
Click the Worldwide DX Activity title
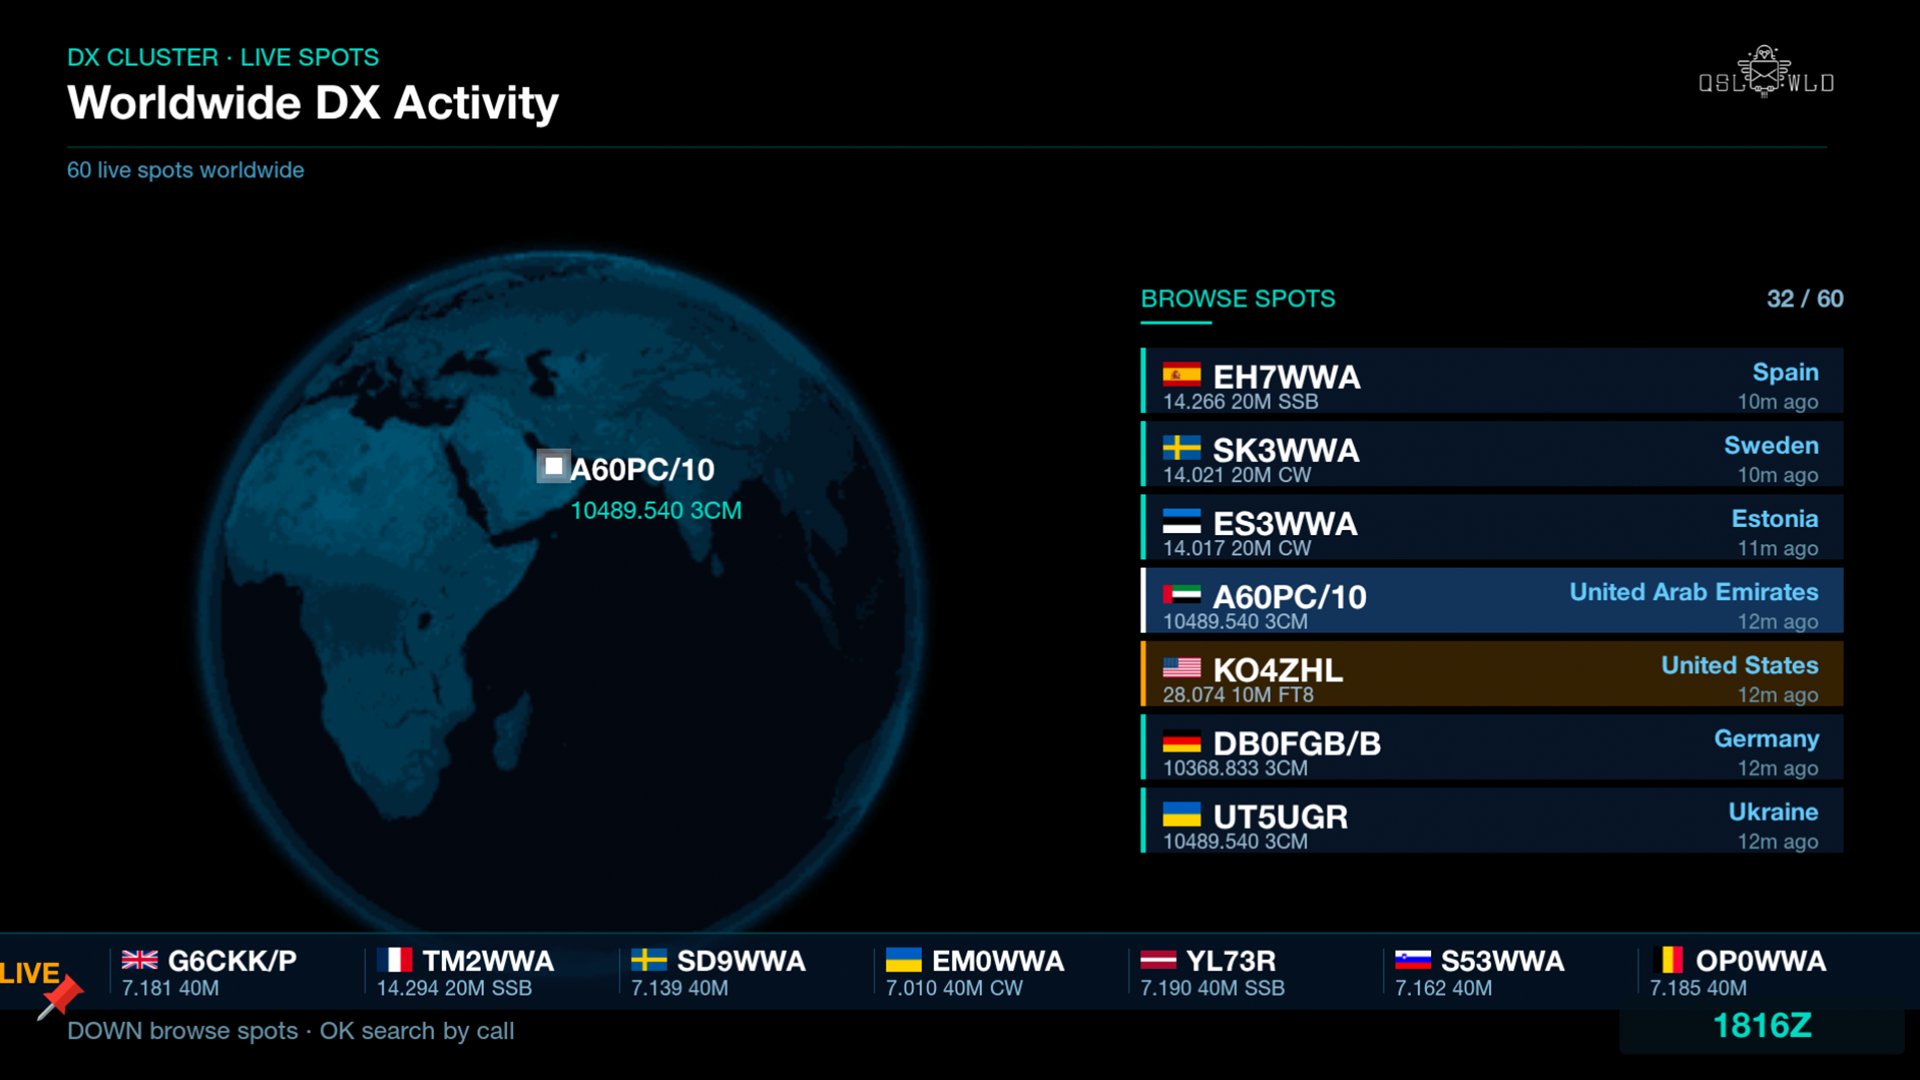(313, 103)
